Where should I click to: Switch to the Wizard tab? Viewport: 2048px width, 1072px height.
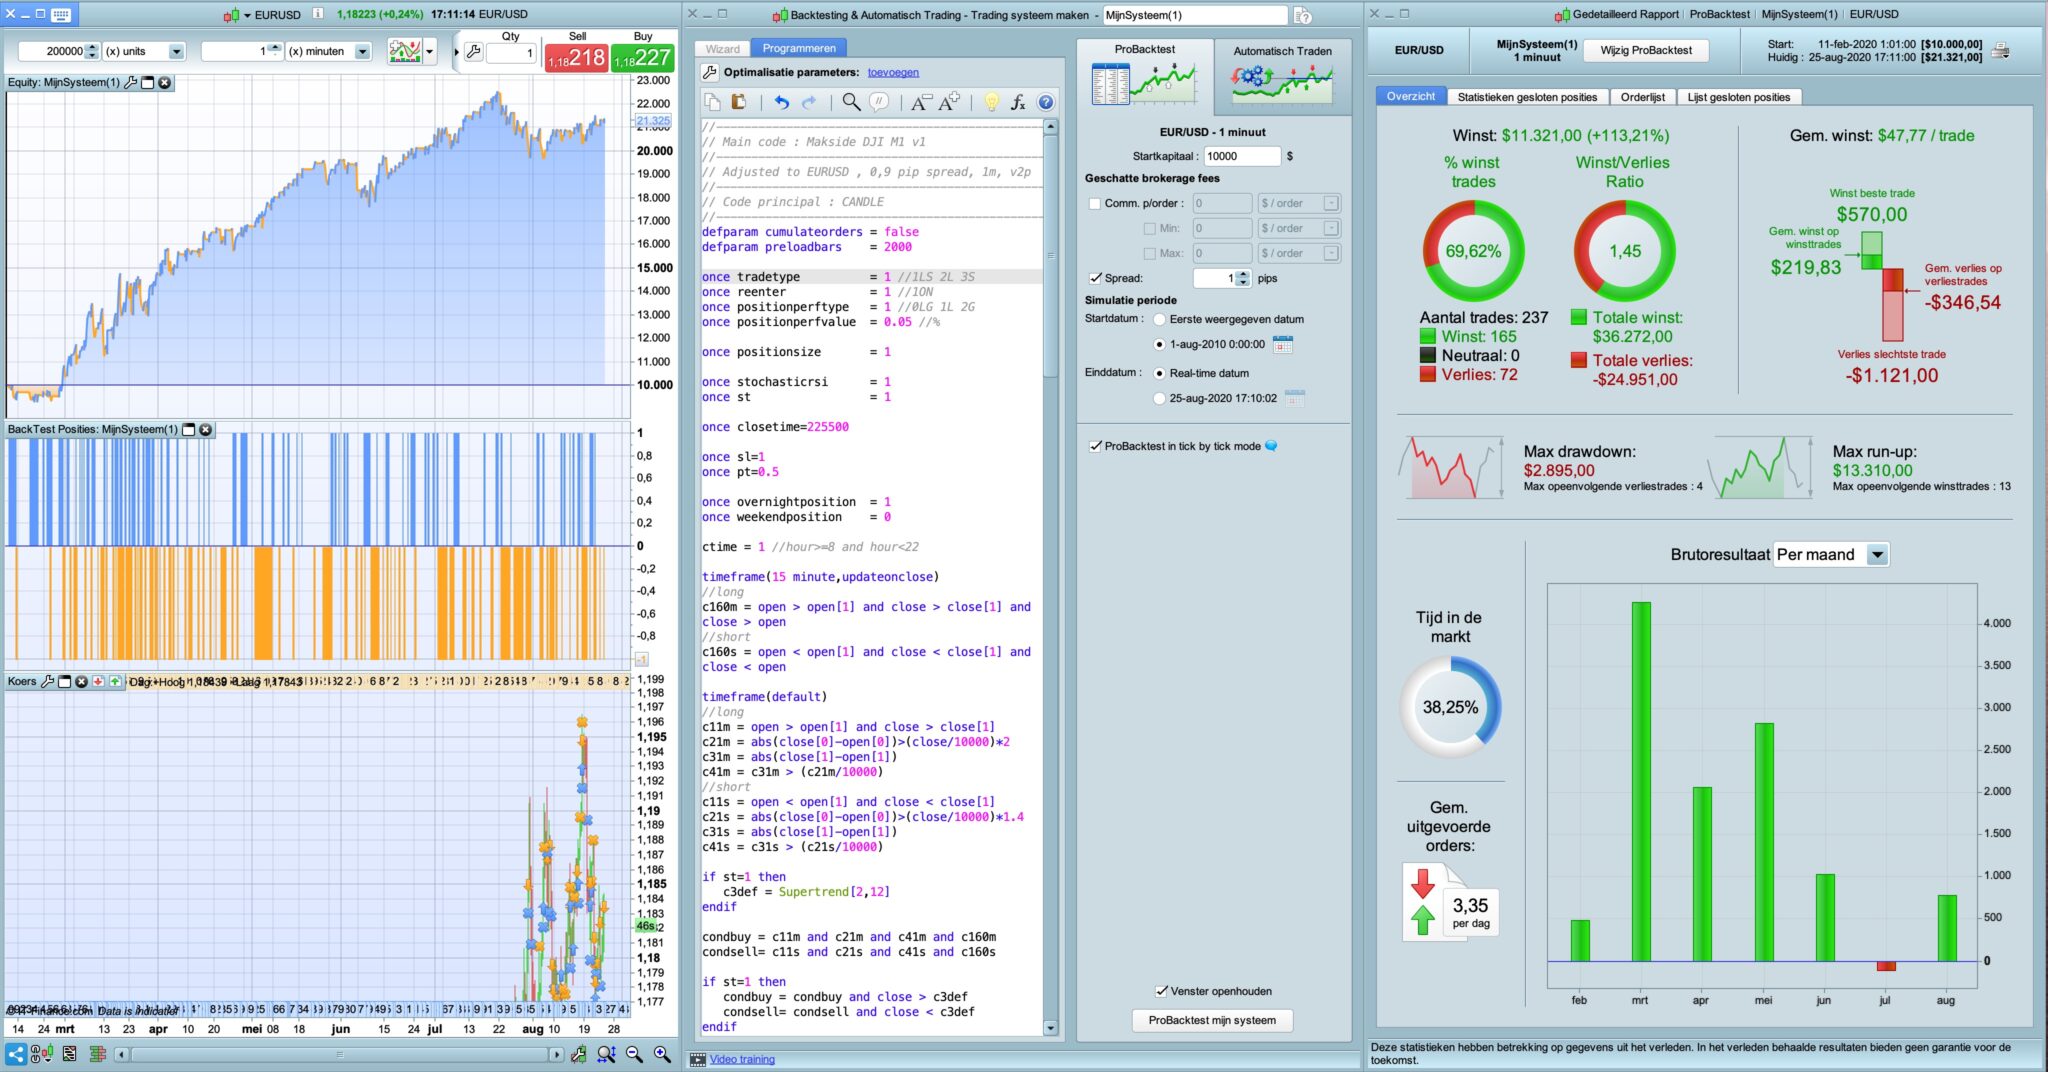pos(722,48)
